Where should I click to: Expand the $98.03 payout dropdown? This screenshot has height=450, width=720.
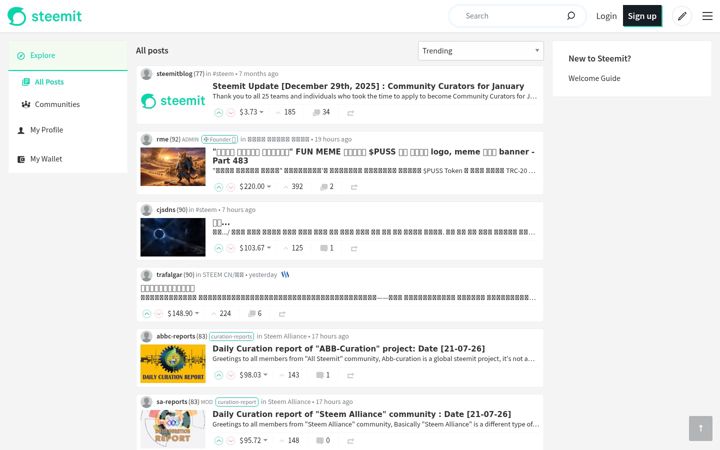(x=253, y=375)
